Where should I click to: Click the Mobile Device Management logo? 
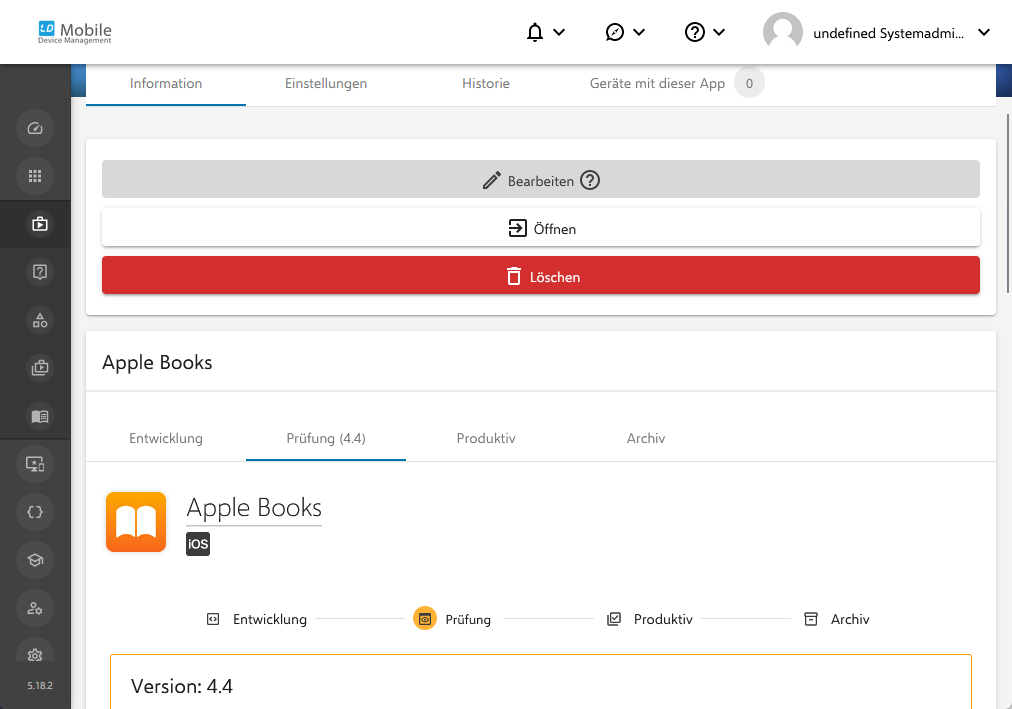point(75,32)
